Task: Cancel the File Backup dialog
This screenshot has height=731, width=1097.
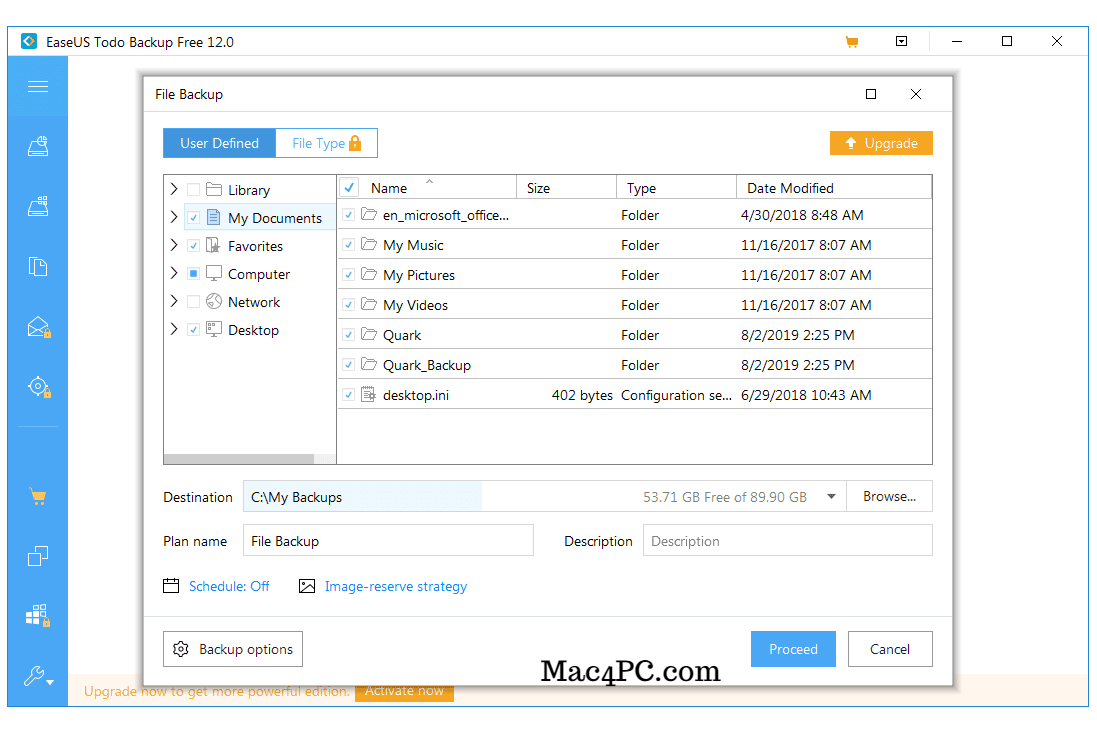Action: point(890,649)
